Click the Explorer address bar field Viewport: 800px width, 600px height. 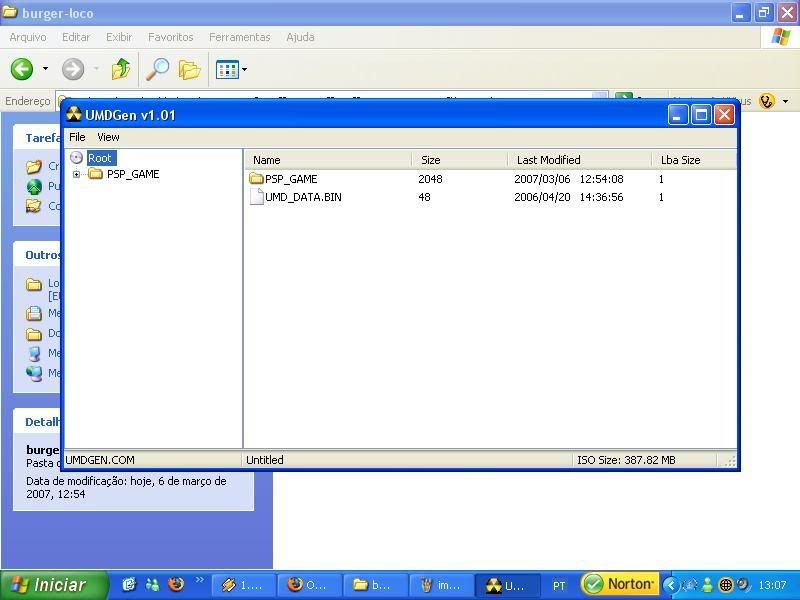click(332, 96)
